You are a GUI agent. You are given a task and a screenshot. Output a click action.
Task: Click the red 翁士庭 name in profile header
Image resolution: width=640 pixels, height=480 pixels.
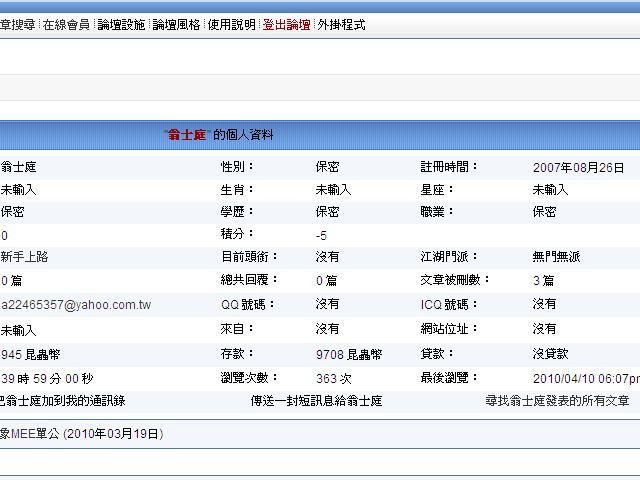[186, 135]
